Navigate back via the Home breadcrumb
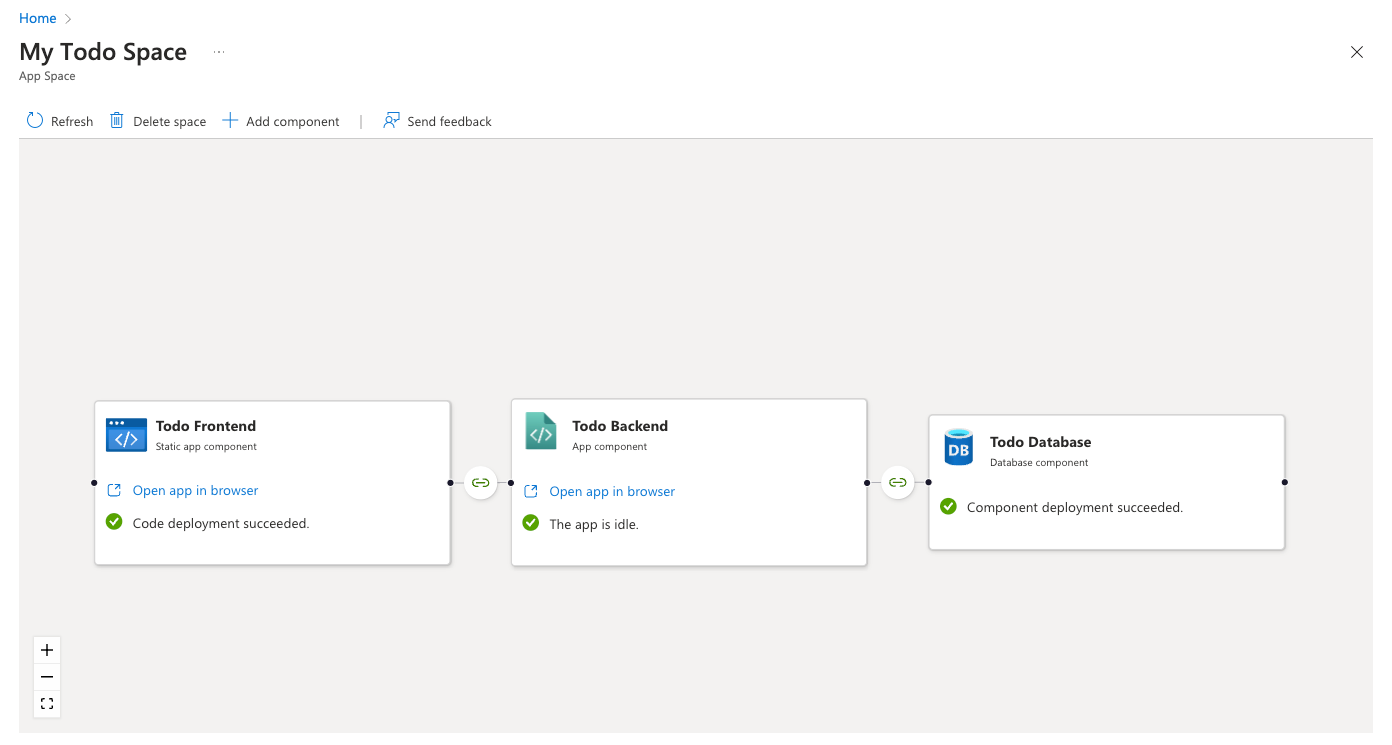The height and width of the screenshot is (745, 1392). [37, 17]
